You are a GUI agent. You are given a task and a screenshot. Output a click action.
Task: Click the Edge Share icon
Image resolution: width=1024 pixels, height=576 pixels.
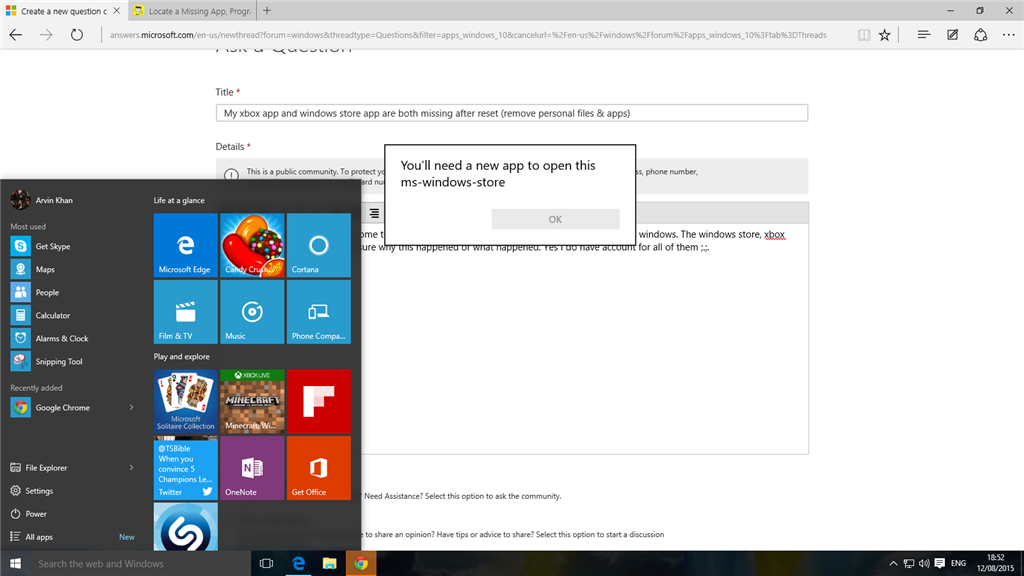pyautogui.click(x=980, y=35)
